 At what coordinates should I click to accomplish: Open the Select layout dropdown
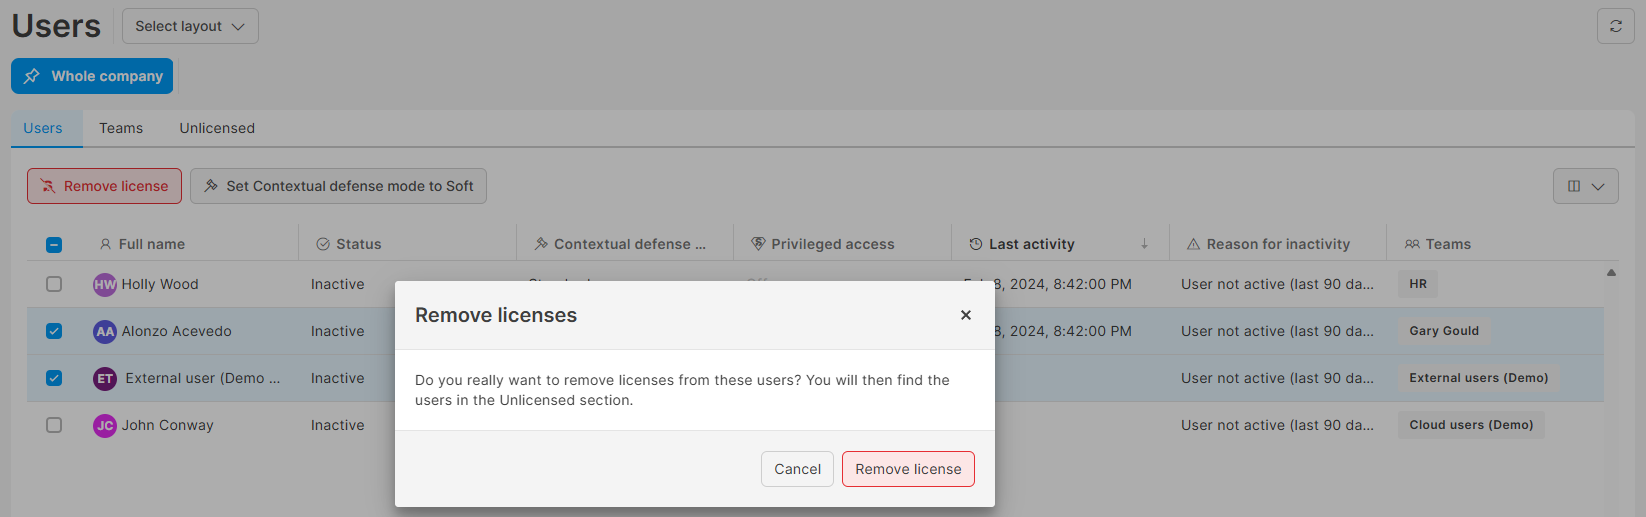190,26
